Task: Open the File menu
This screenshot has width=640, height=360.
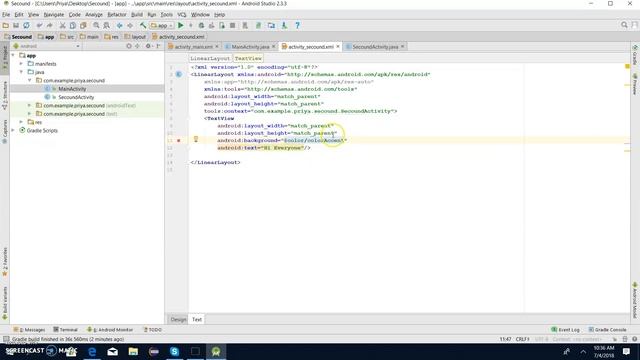Action: pyautogui.click(x=6, y=15)
